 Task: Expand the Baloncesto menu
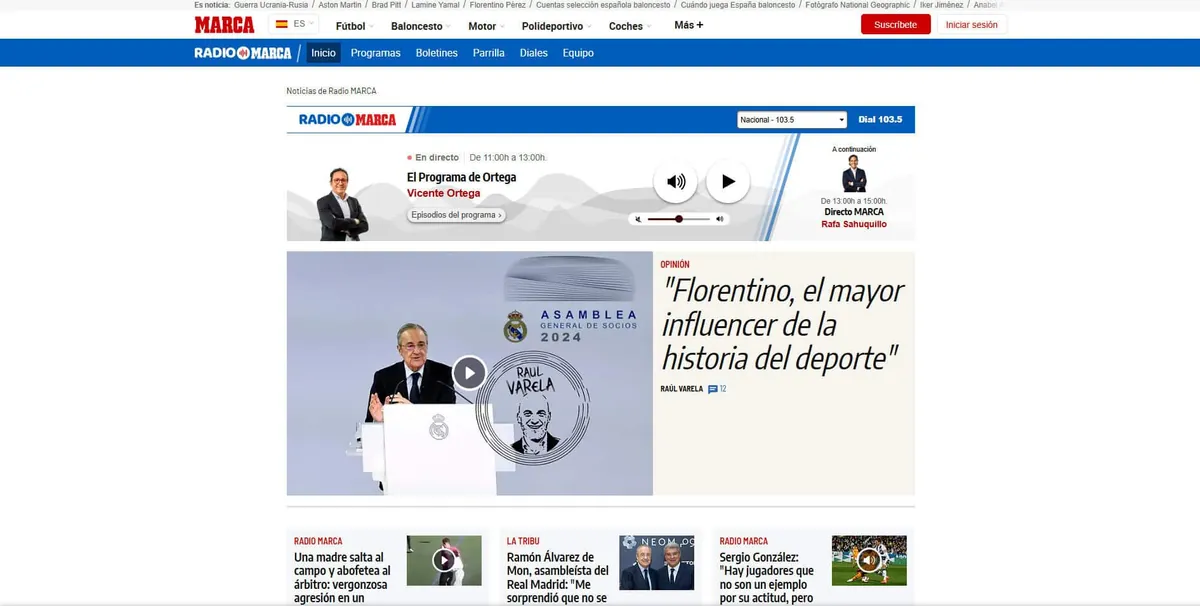(x=421, y=26)
